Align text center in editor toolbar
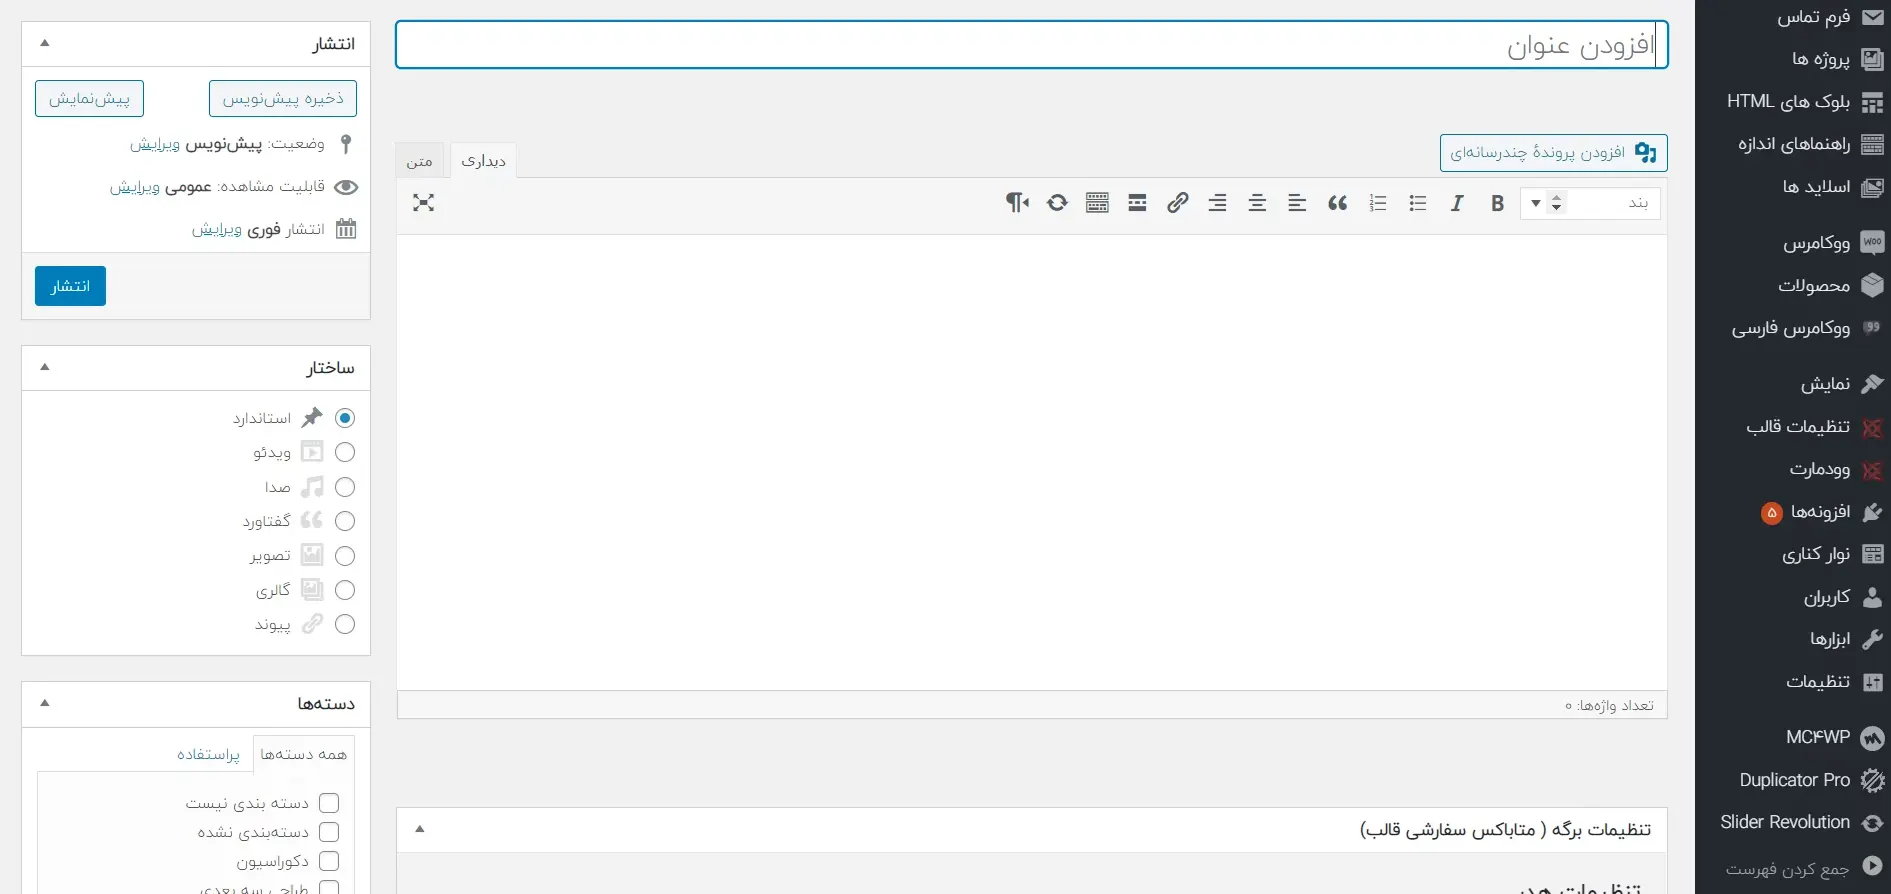The image size is (1891, 894). pyautogui.click(x=1257, y=203)
